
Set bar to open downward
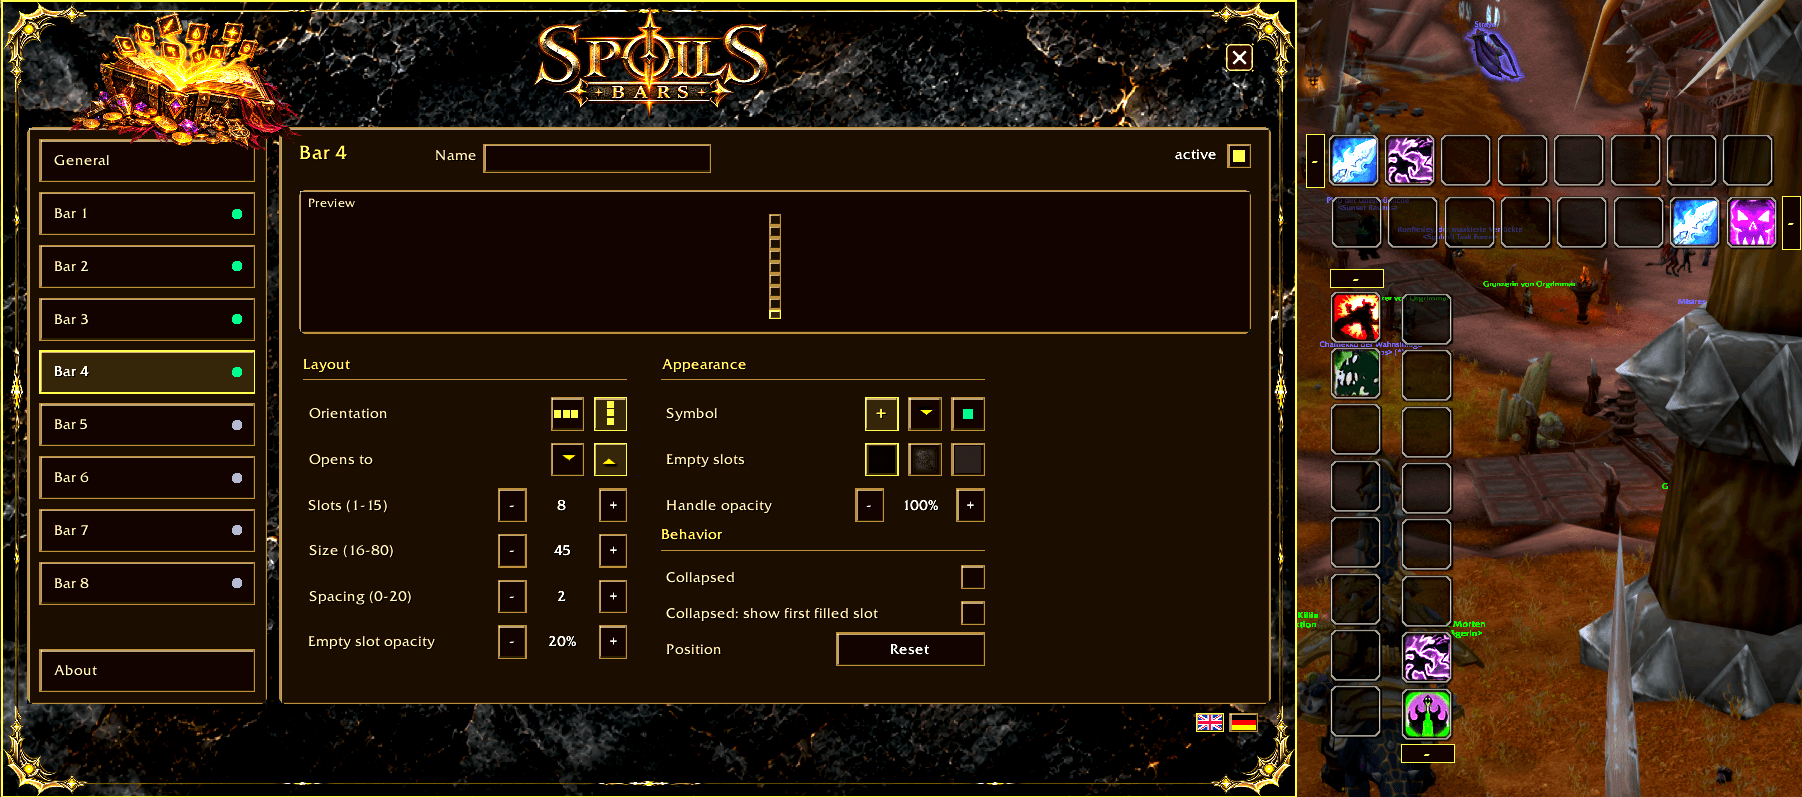pos(567,459)
